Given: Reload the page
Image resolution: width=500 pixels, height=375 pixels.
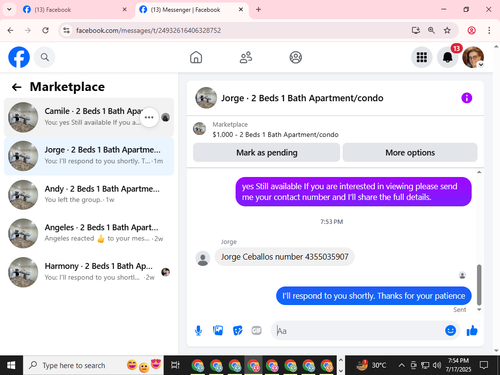Looking at the screenshot, I should pos(45,30).
